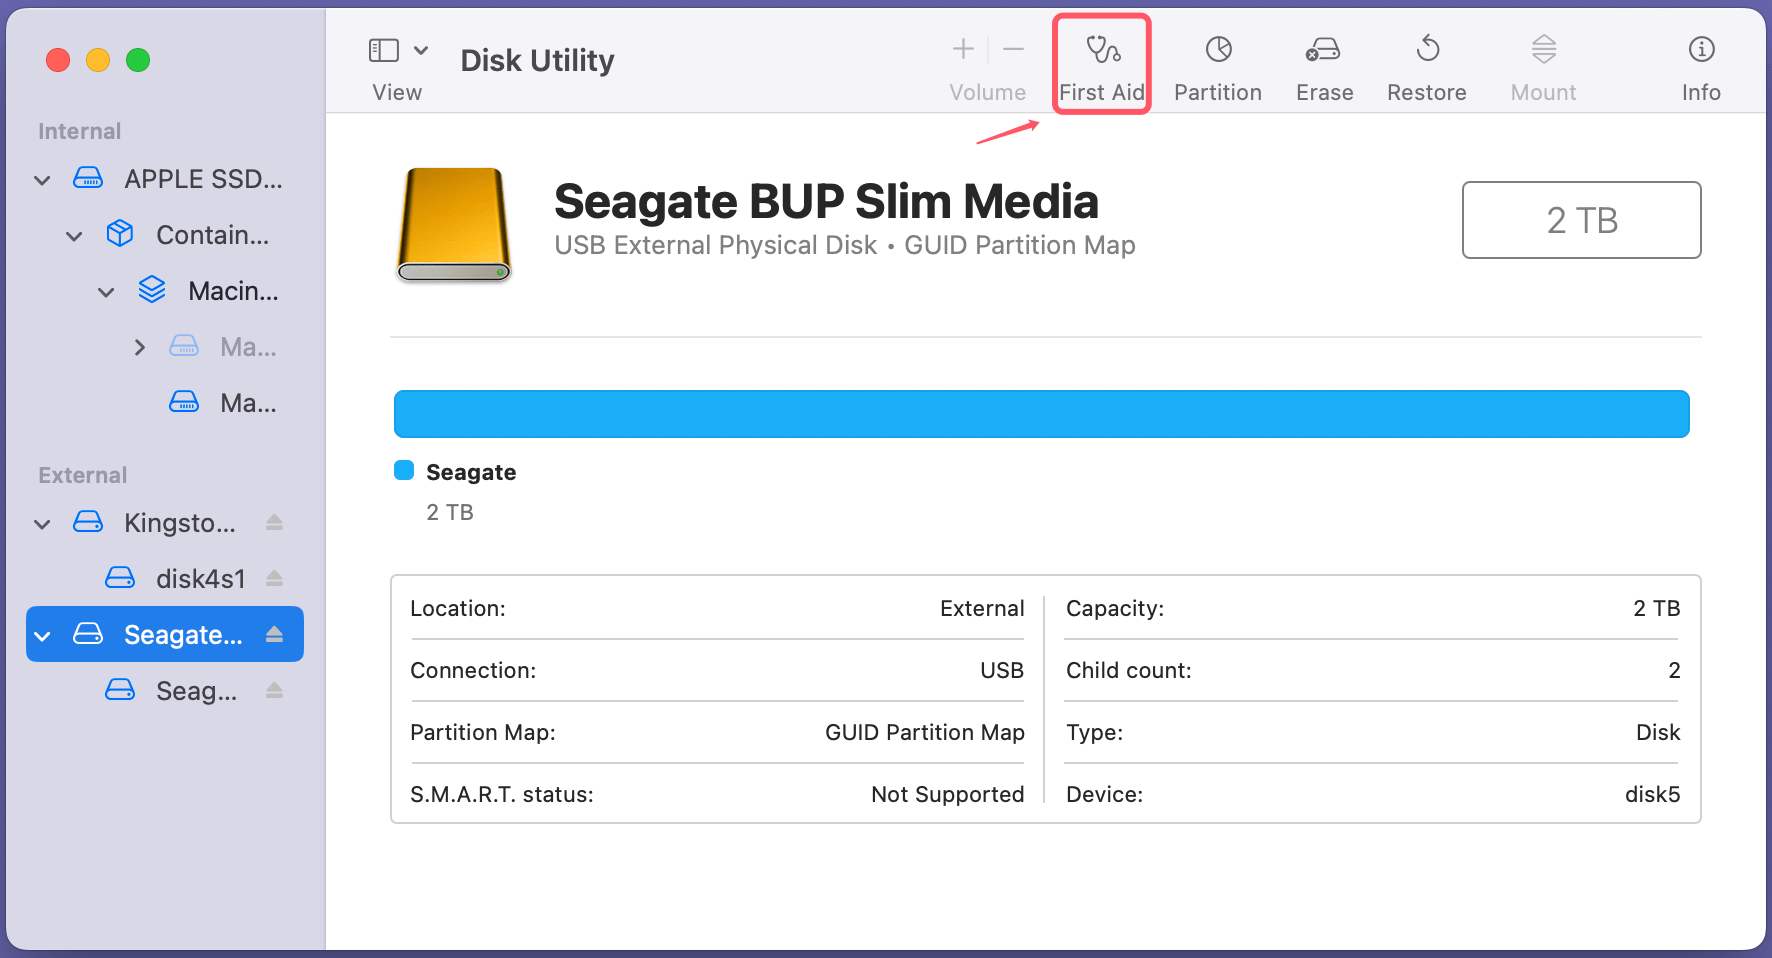Open the Restore tool
Screen dimensions: 1772x958
click(x=1426, y=62)
